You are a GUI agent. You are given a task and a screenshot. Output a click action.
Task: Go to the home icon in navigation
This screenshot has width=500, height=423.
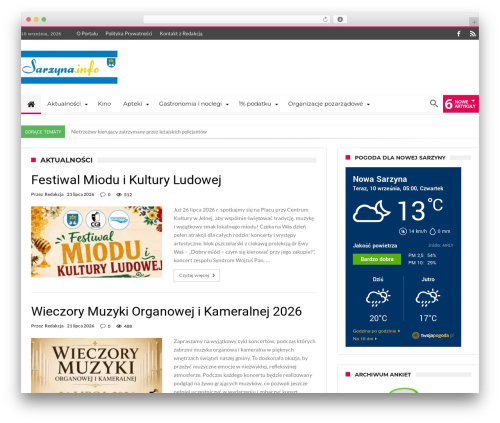coord(31,104)
